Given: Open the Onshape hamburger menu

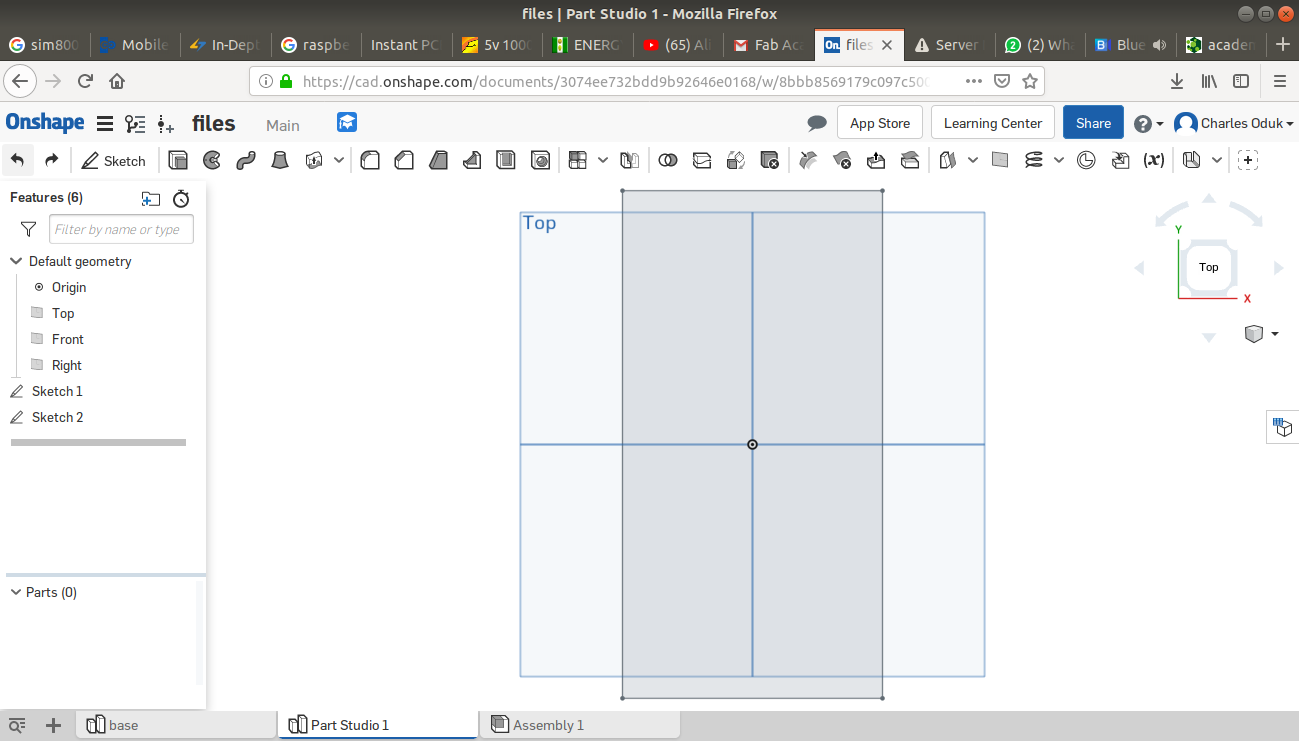Looking at the screenshot, I should (x=104, y=124).
